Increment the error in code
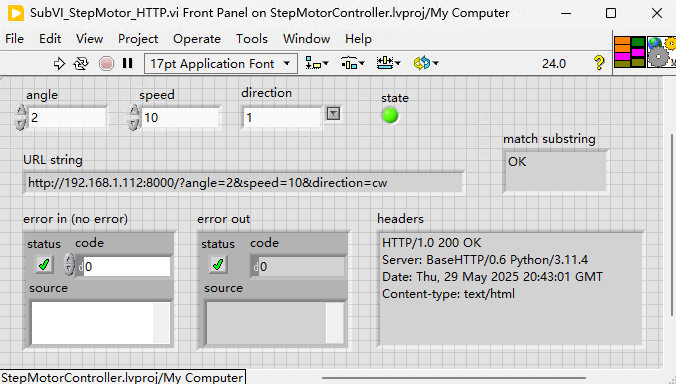 click(69, 259)
